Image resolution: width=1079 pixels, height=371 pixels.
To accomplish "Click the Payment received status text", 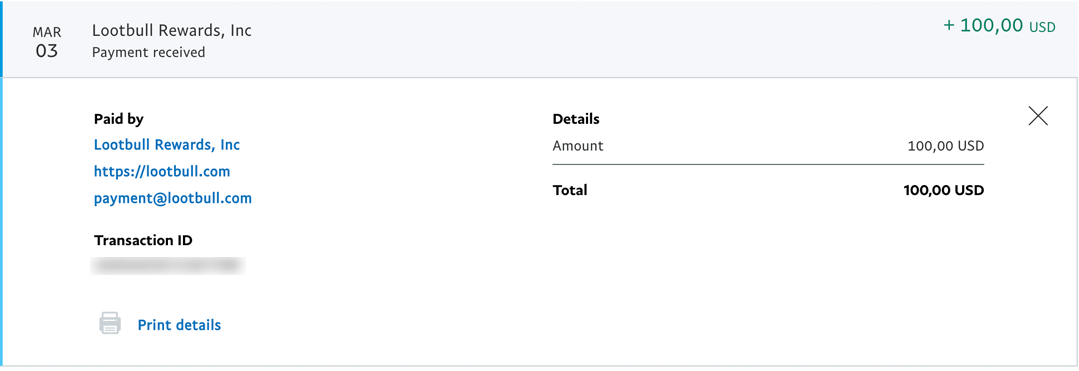I will (x=149, y=52).
